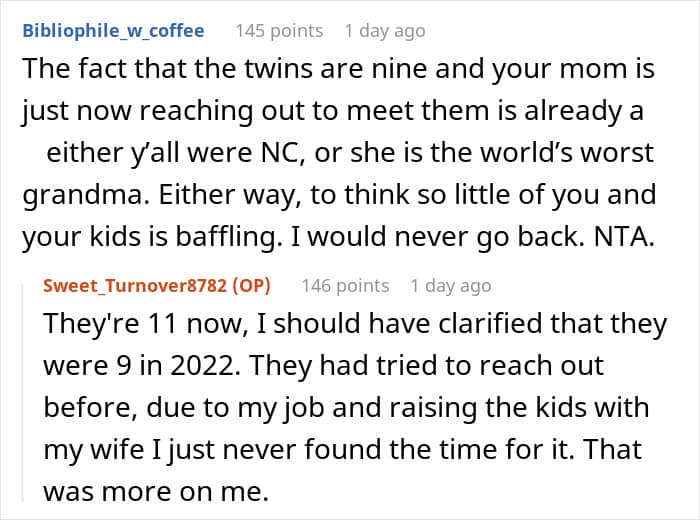Click the "146 points" score

(x=345, y=286)
